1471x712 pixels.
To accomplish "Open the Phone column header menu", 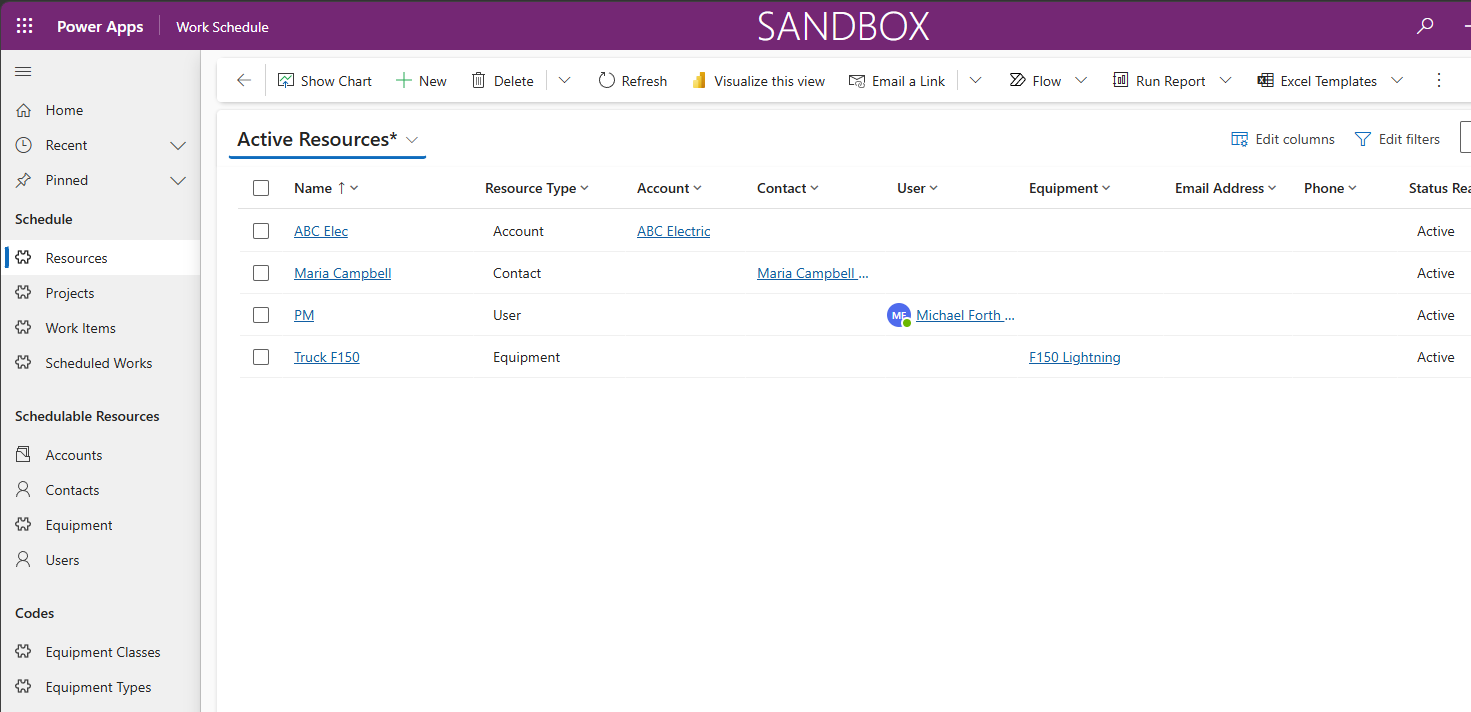I will pos(1330,188).
